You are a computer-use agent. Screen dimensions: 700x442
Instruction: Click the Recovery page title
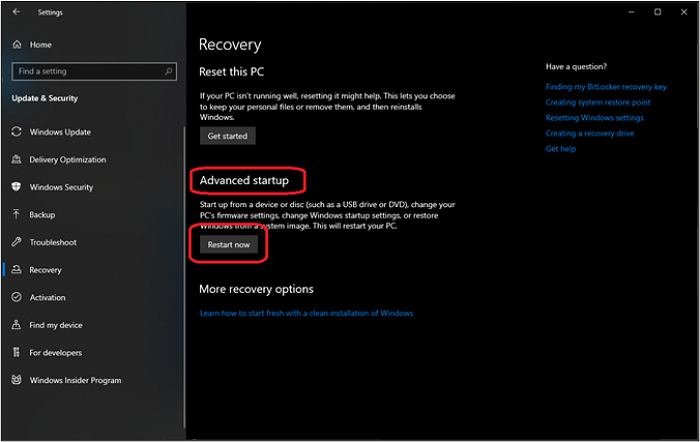tap(230, 45)
